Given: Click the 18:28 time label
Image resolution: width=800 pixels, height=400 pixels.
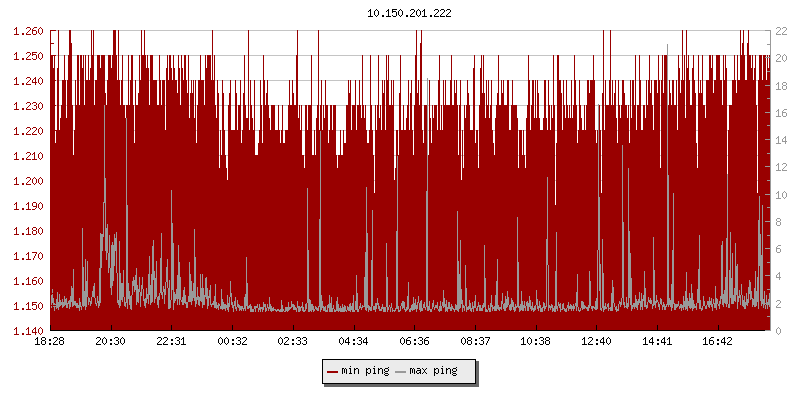Looking at the screenshot, I should (50, 342).
